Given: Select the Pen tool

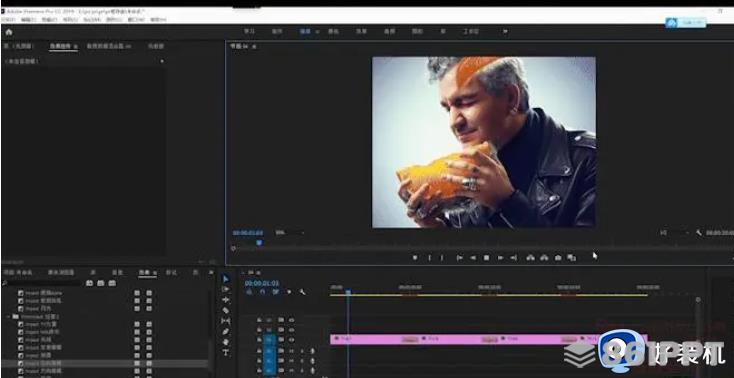Looking at the screenshot, I should point(226,331).
